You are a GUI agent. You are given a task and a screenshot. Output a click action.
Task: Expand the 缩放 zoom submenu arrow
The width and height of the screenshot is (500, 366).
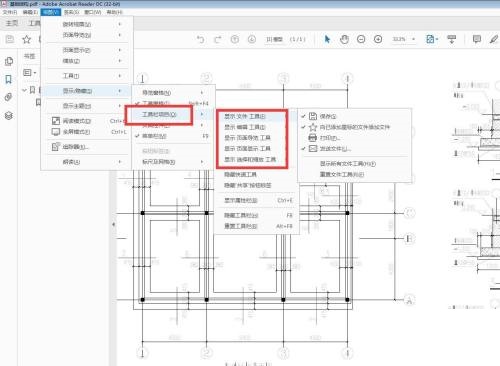120,61
